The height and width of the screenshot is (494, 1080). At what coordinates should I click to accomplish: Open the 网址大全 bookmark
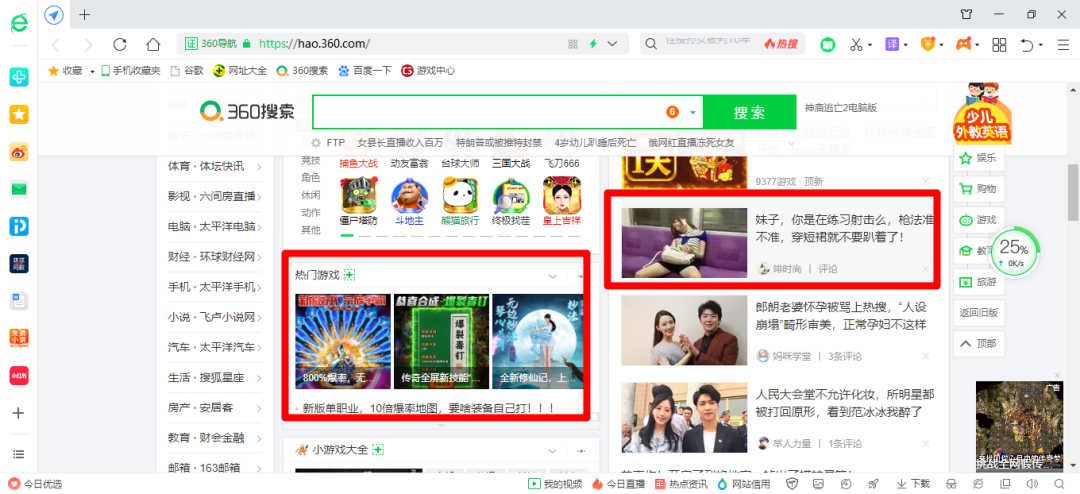pyautogui.click(x=240, y=70)
